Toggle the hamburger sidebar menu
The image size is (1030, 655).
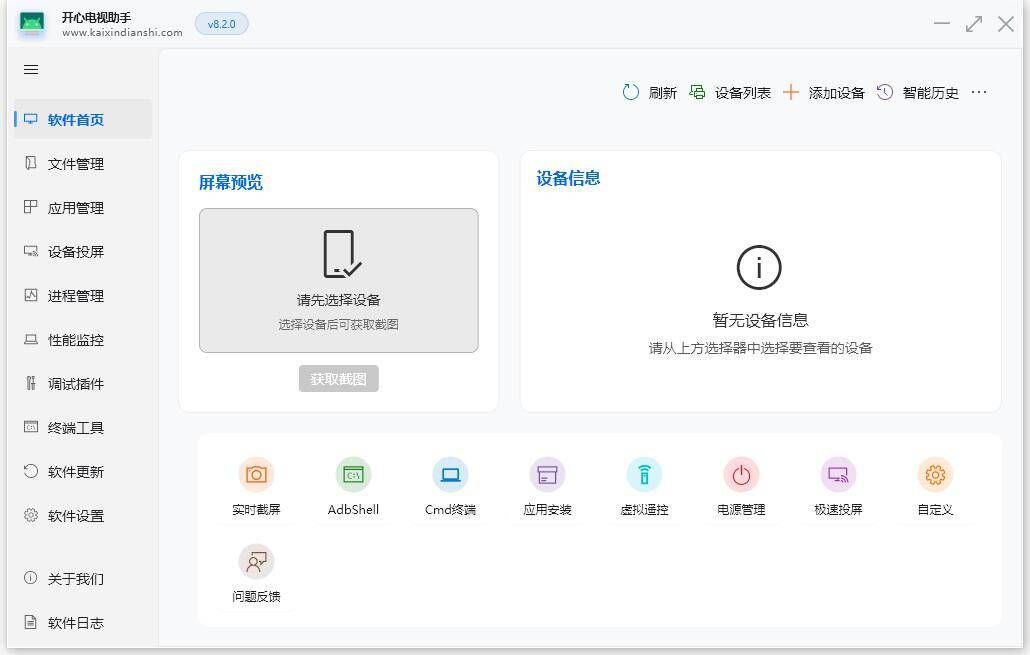click(31, 70)
